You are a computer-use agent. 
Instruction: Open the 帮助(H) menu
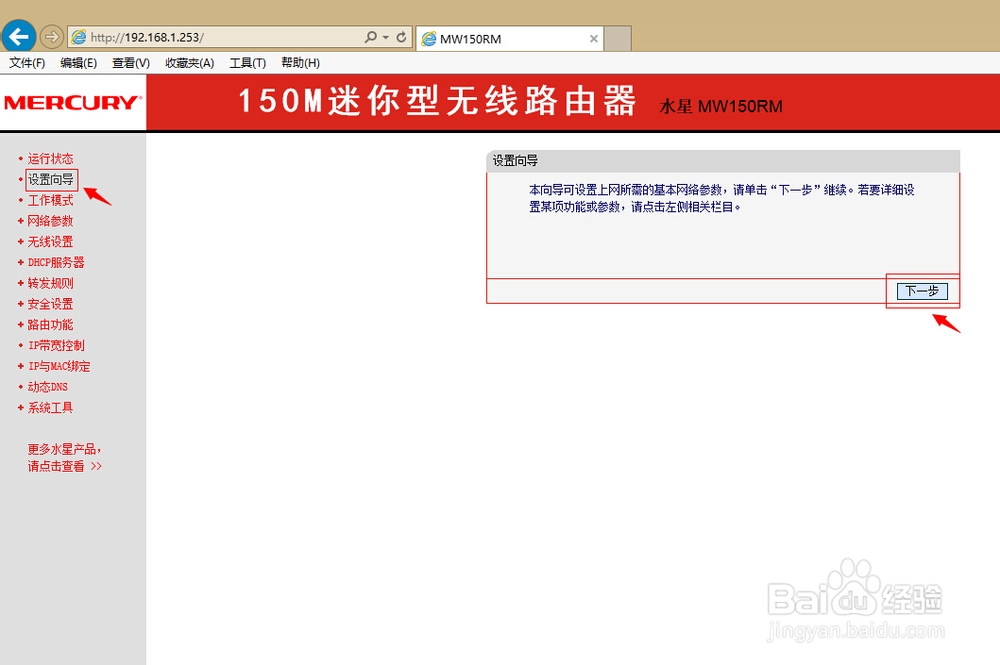(x=300, y=62)
